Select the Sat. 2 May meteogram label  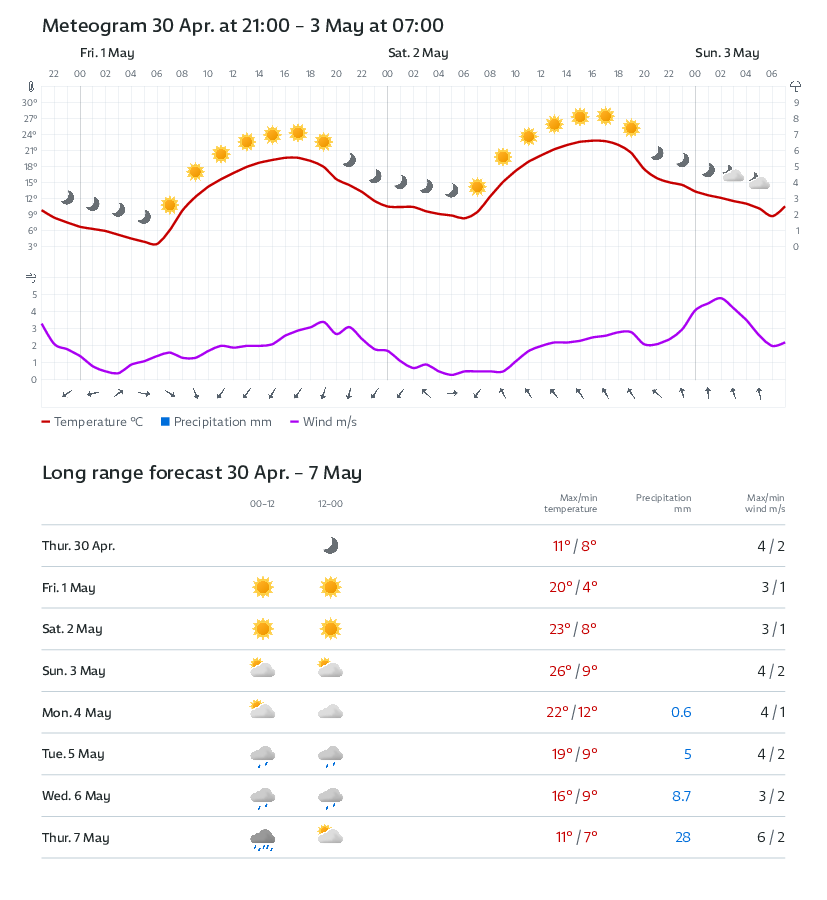click(x=418, y=53)
